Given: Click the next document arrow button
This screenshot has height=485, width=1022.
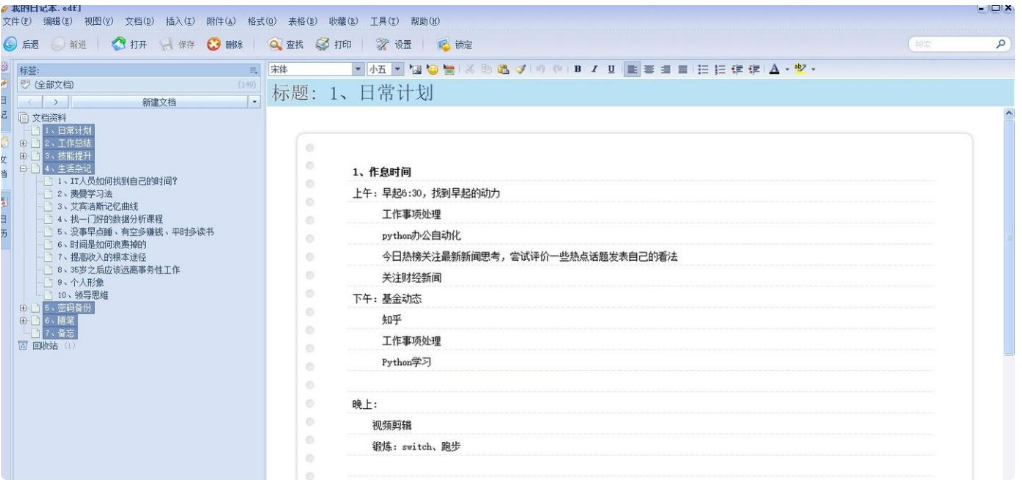Looking at the screenshot, I should (x=56, y=102).
